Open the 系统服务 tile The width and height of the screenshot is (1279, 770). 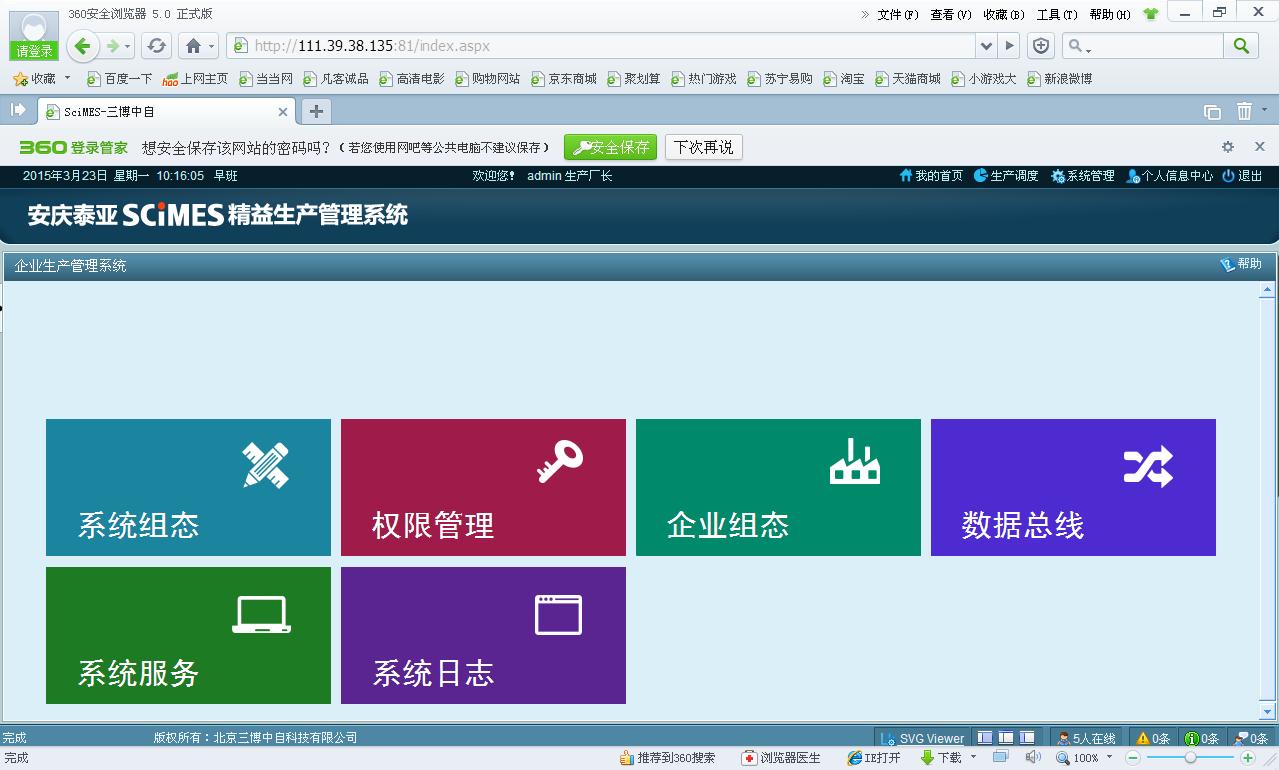pos(188,635)
